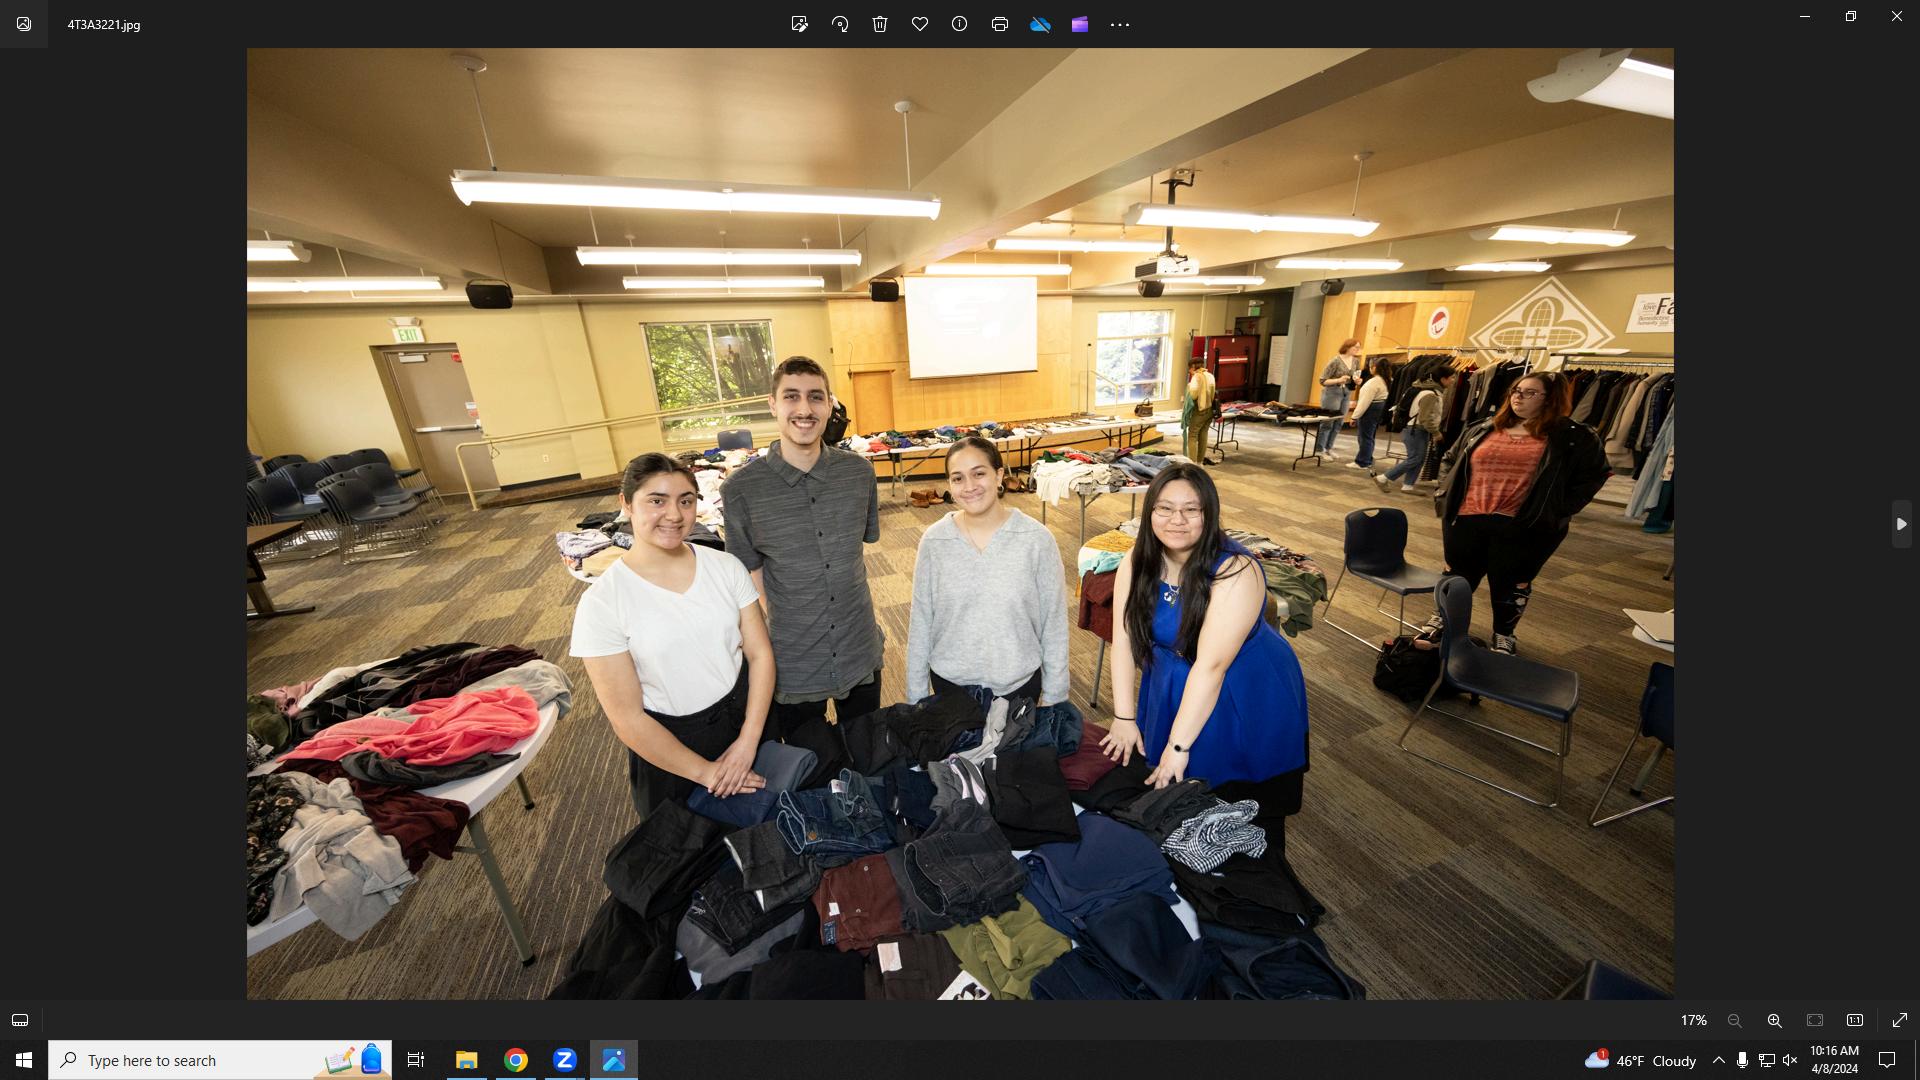Open Photos gallery home icon
This screenshot has width=1920, height=1080.
coord(24,24)
